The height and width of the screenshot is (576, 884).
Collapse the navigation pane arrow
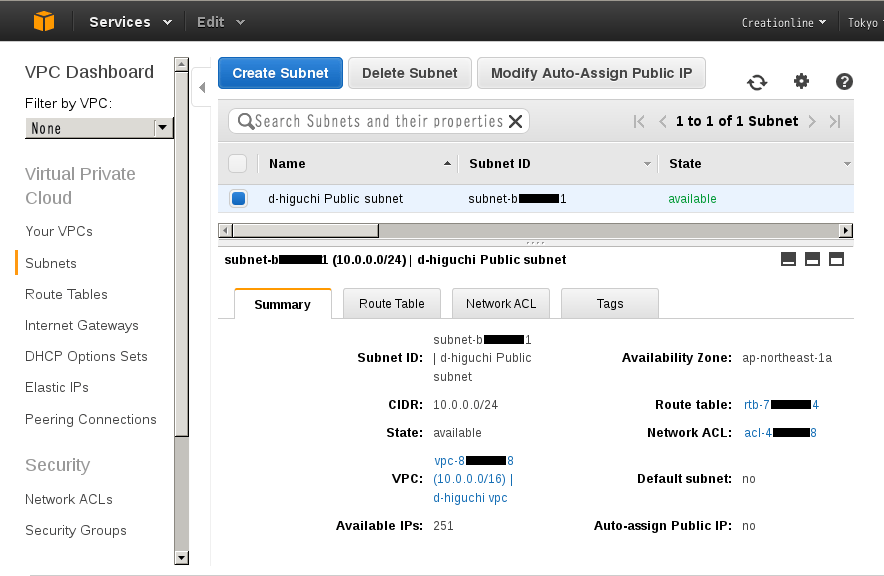click(x=202, y=87)
